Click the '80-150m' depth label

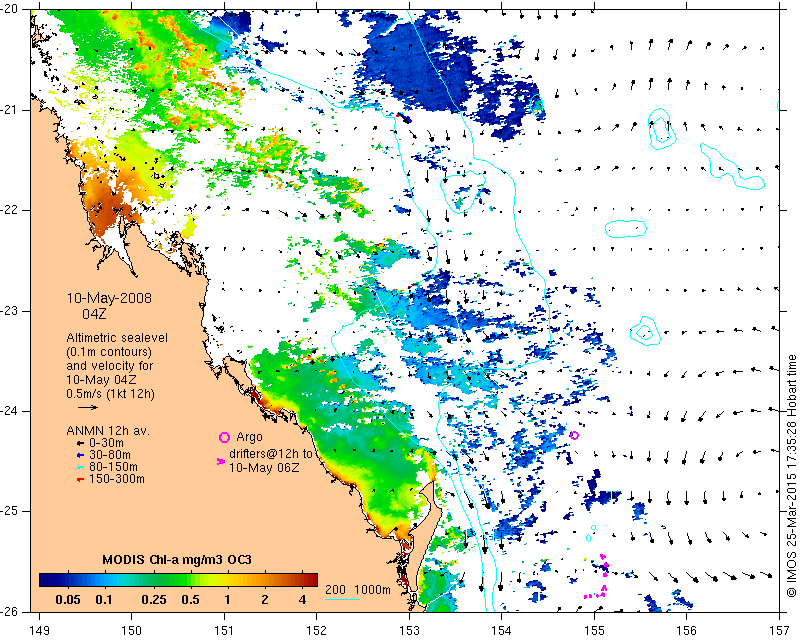[x=113, y=466]
